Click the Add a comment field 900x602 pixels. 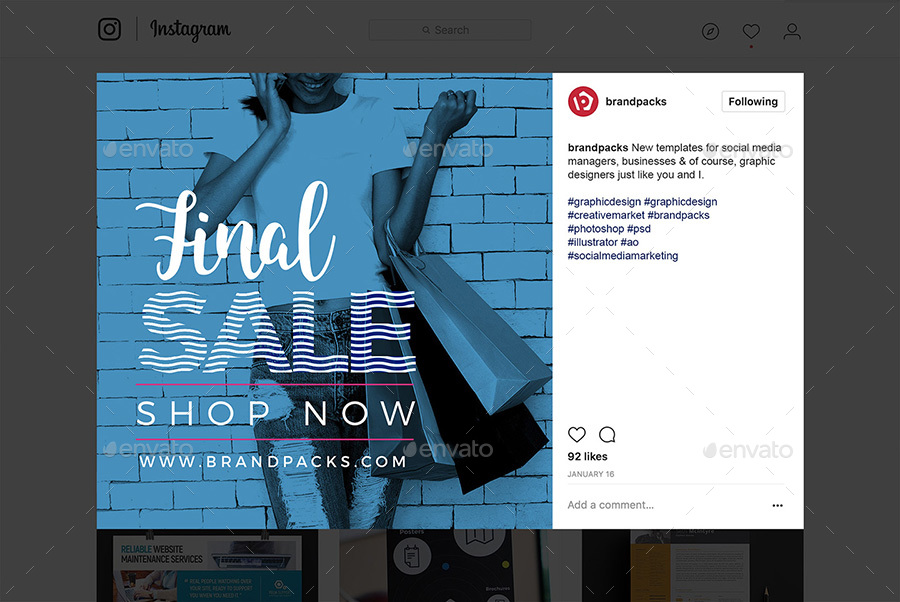pos(666,505)
